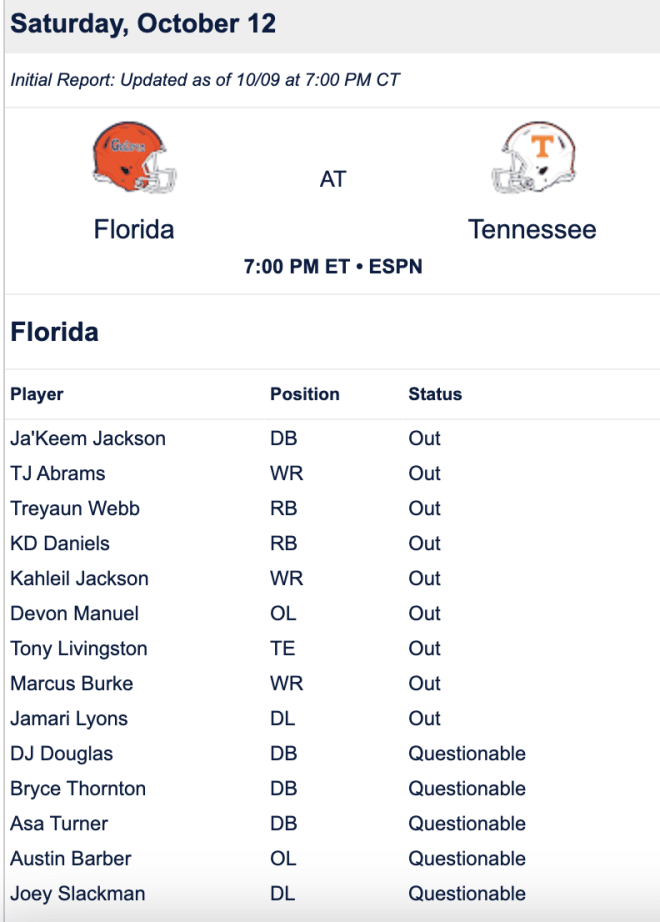This screenshot has width=660, height=922.
Task: Click the Status column header
Action: click(x=435, y=394)
